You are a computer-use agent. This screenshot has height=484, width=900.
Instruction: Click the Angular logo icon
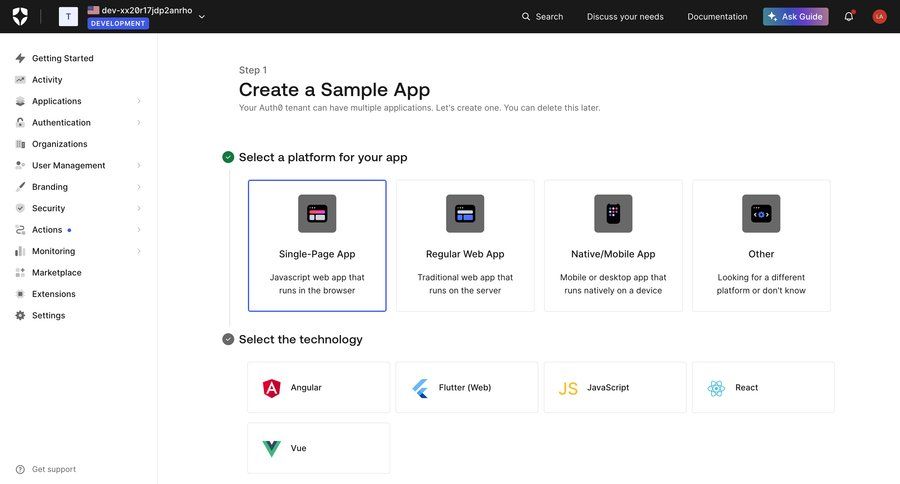[x=271, y=388]
